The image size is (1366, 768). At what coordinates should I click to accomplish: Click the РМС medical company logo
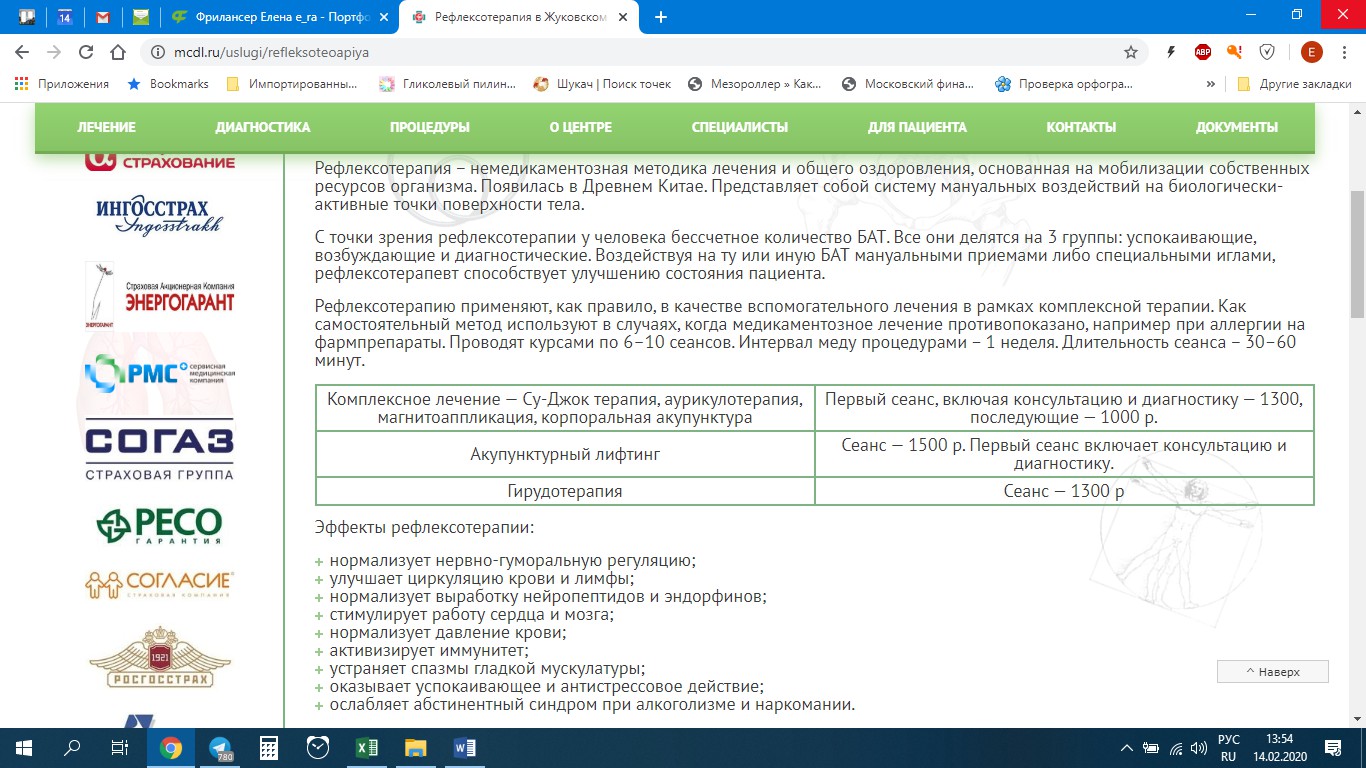(160, 374)
